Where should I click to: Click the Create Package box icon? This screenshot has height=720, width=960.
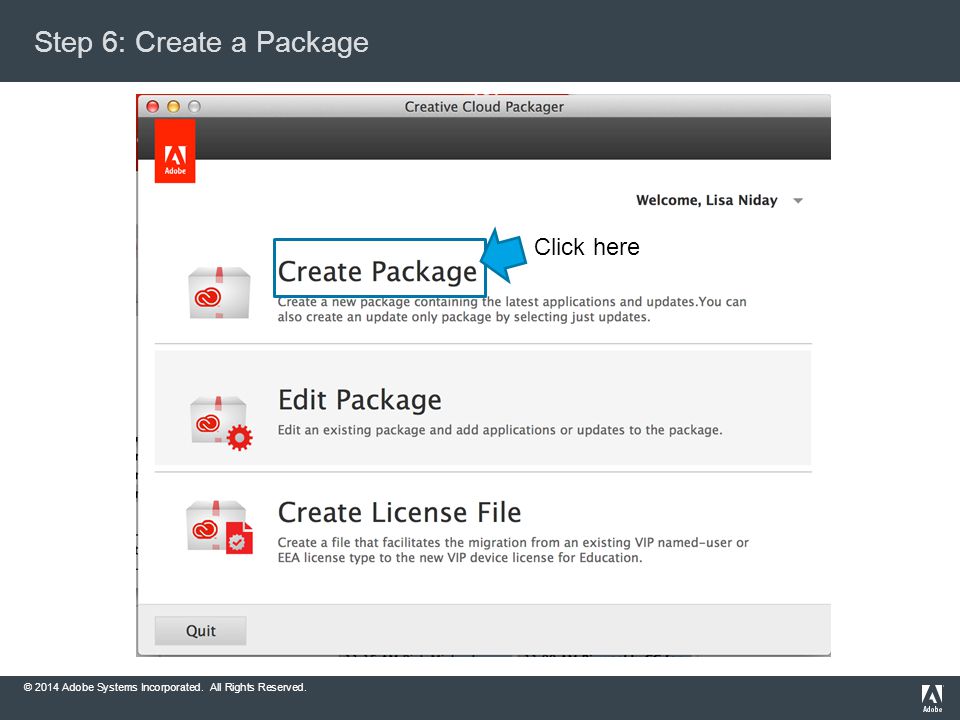219,293
